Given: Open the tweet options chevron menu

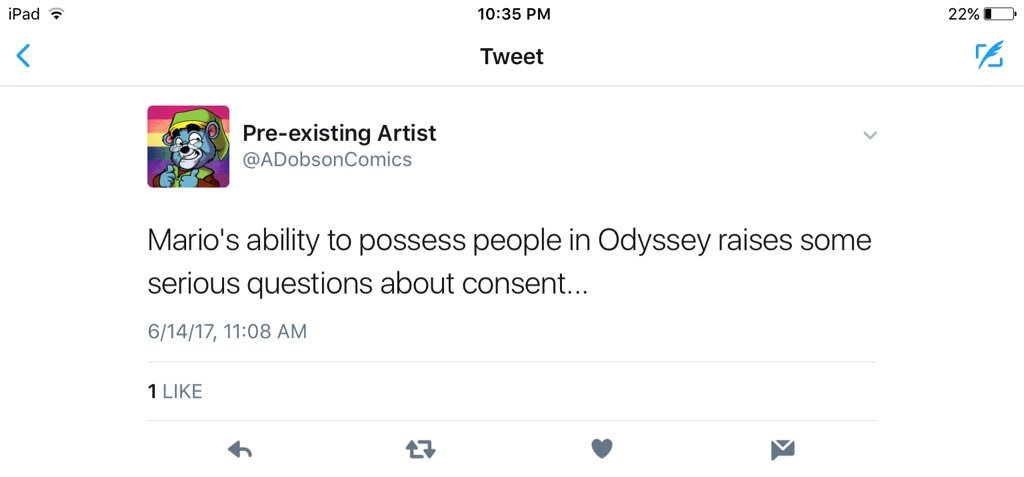Looking at the screenshot, I should (x=870, y=135).
